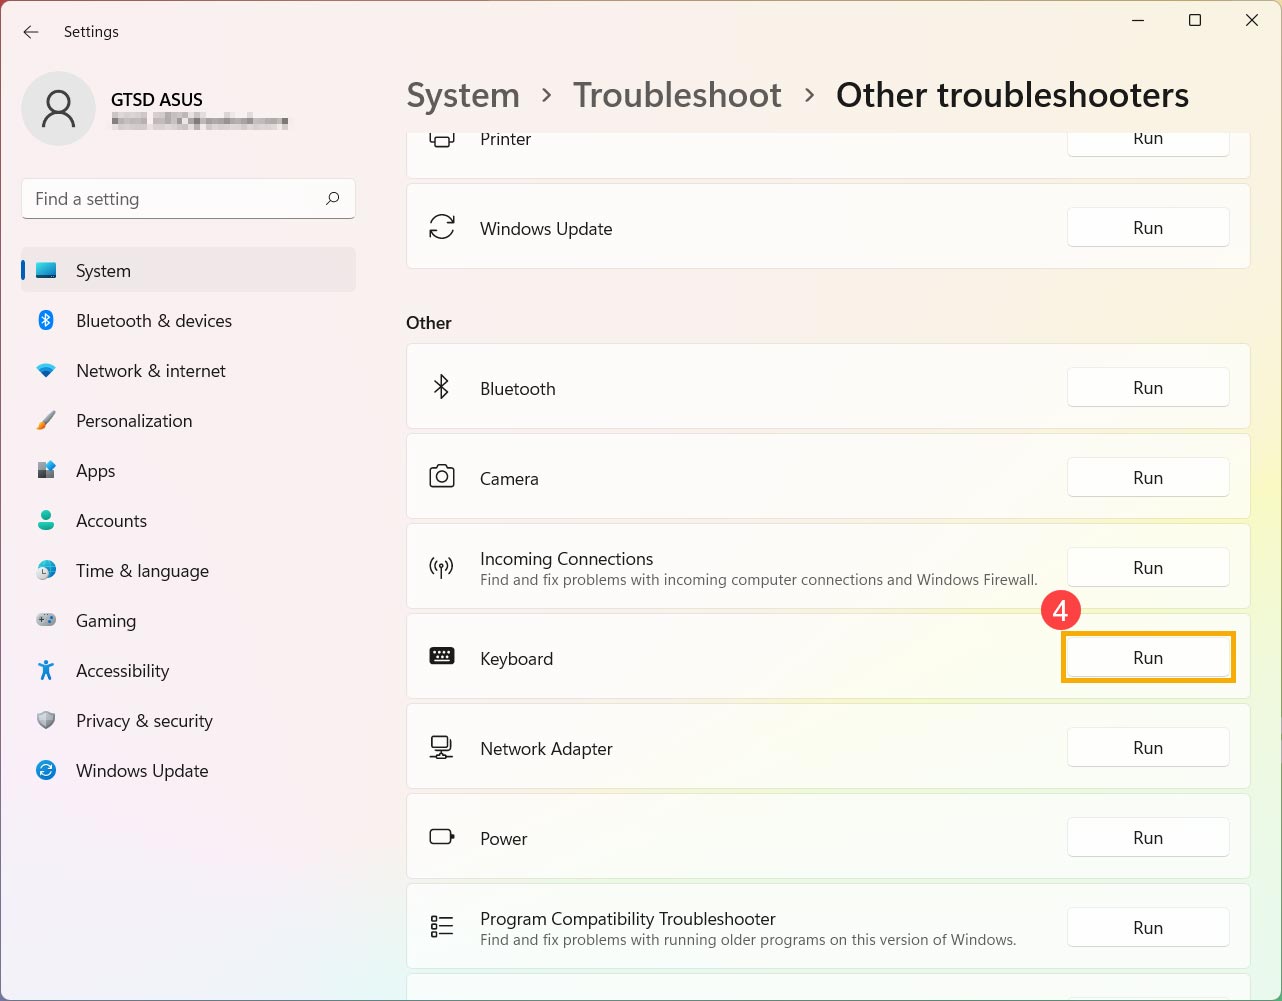1282x1001 pixels.
Task: Go to Personalization settings
Action: [188, 420]
